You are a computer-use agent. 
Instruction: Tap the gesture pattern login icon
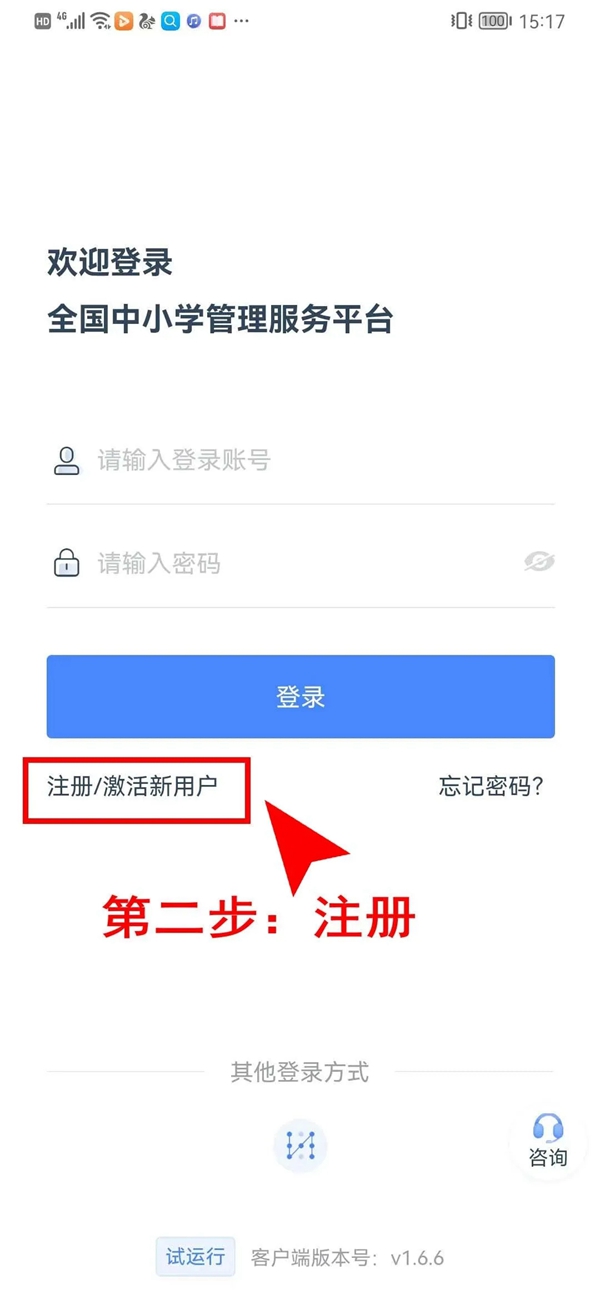(x=300, y=1145)
